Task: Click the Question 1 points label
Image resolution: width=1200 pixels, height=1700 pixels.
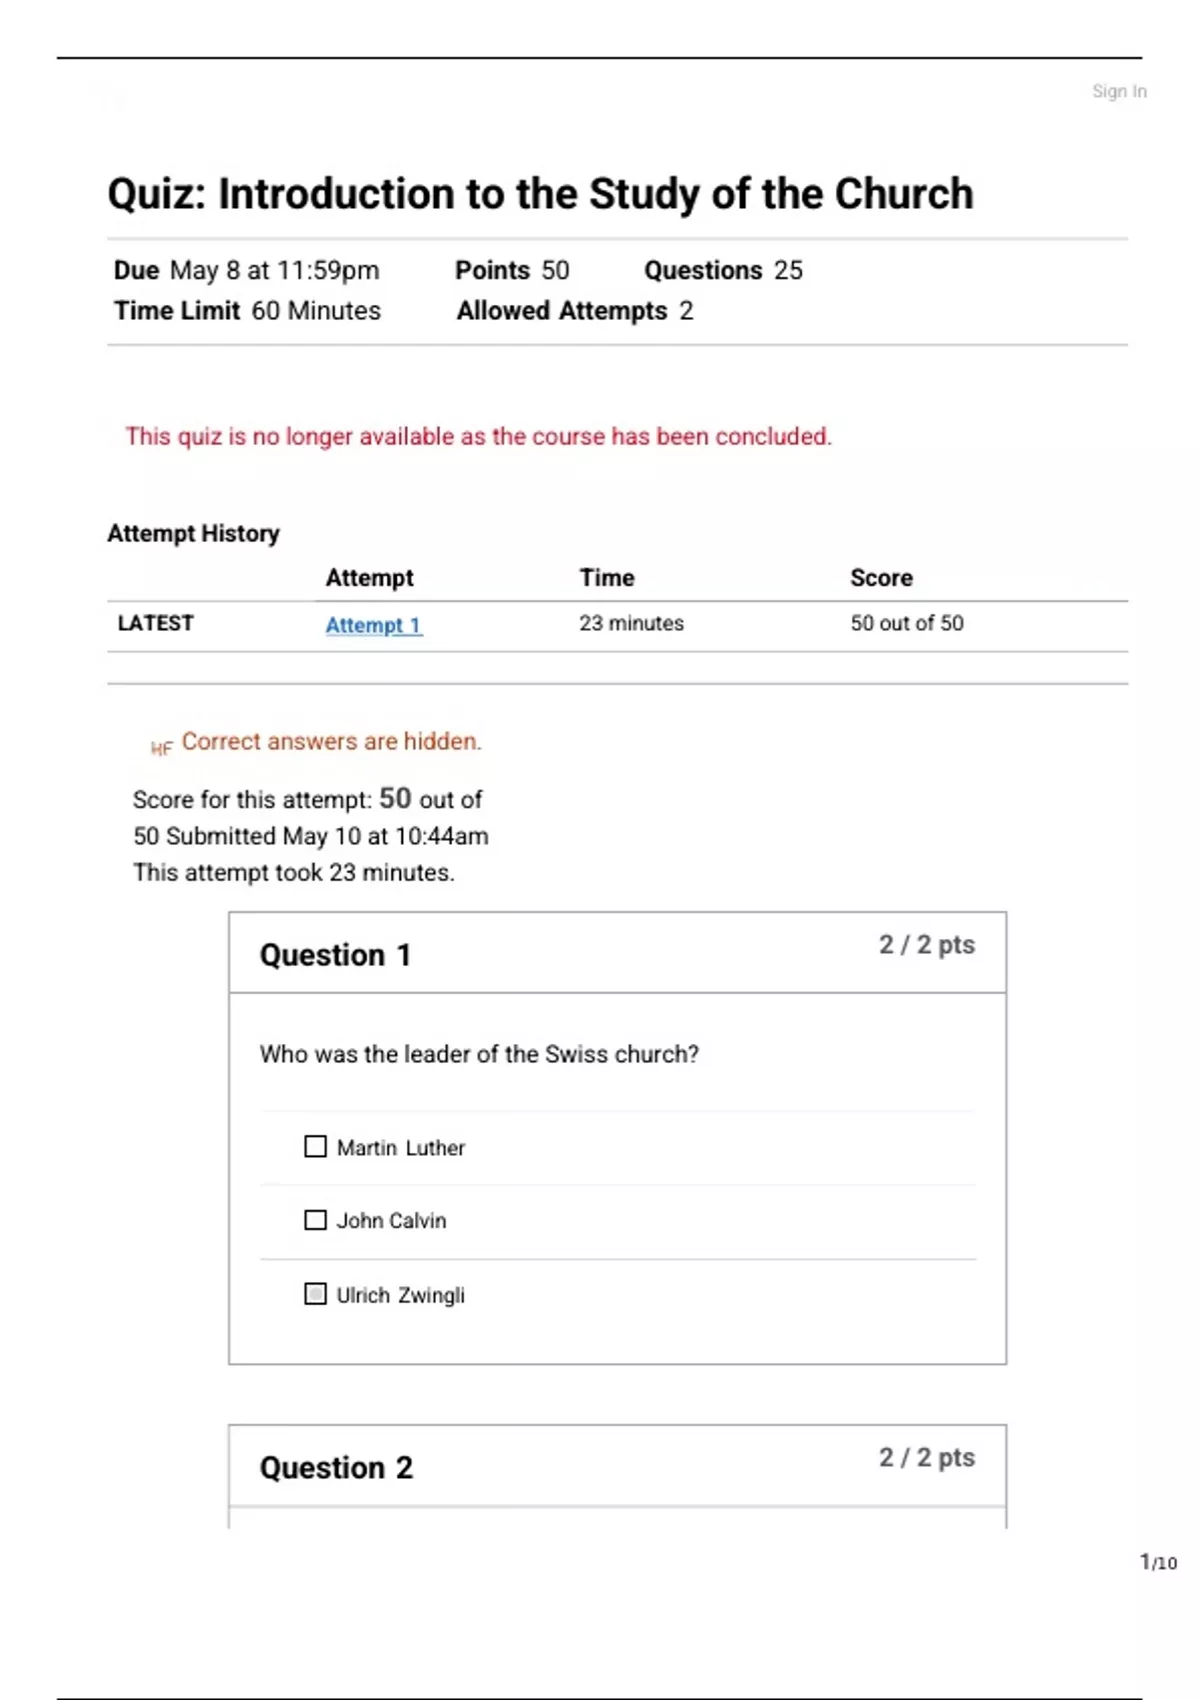Action: [x=926, y=945]
